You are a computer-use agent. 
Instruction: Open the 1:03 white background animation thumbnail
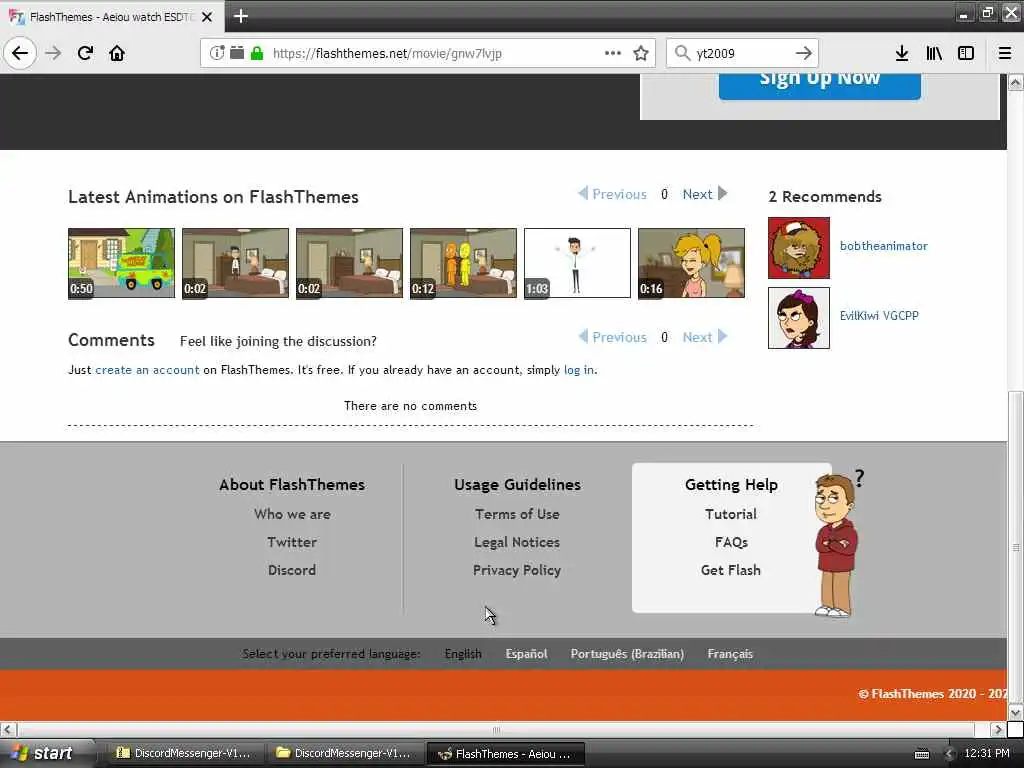(577, 263)
